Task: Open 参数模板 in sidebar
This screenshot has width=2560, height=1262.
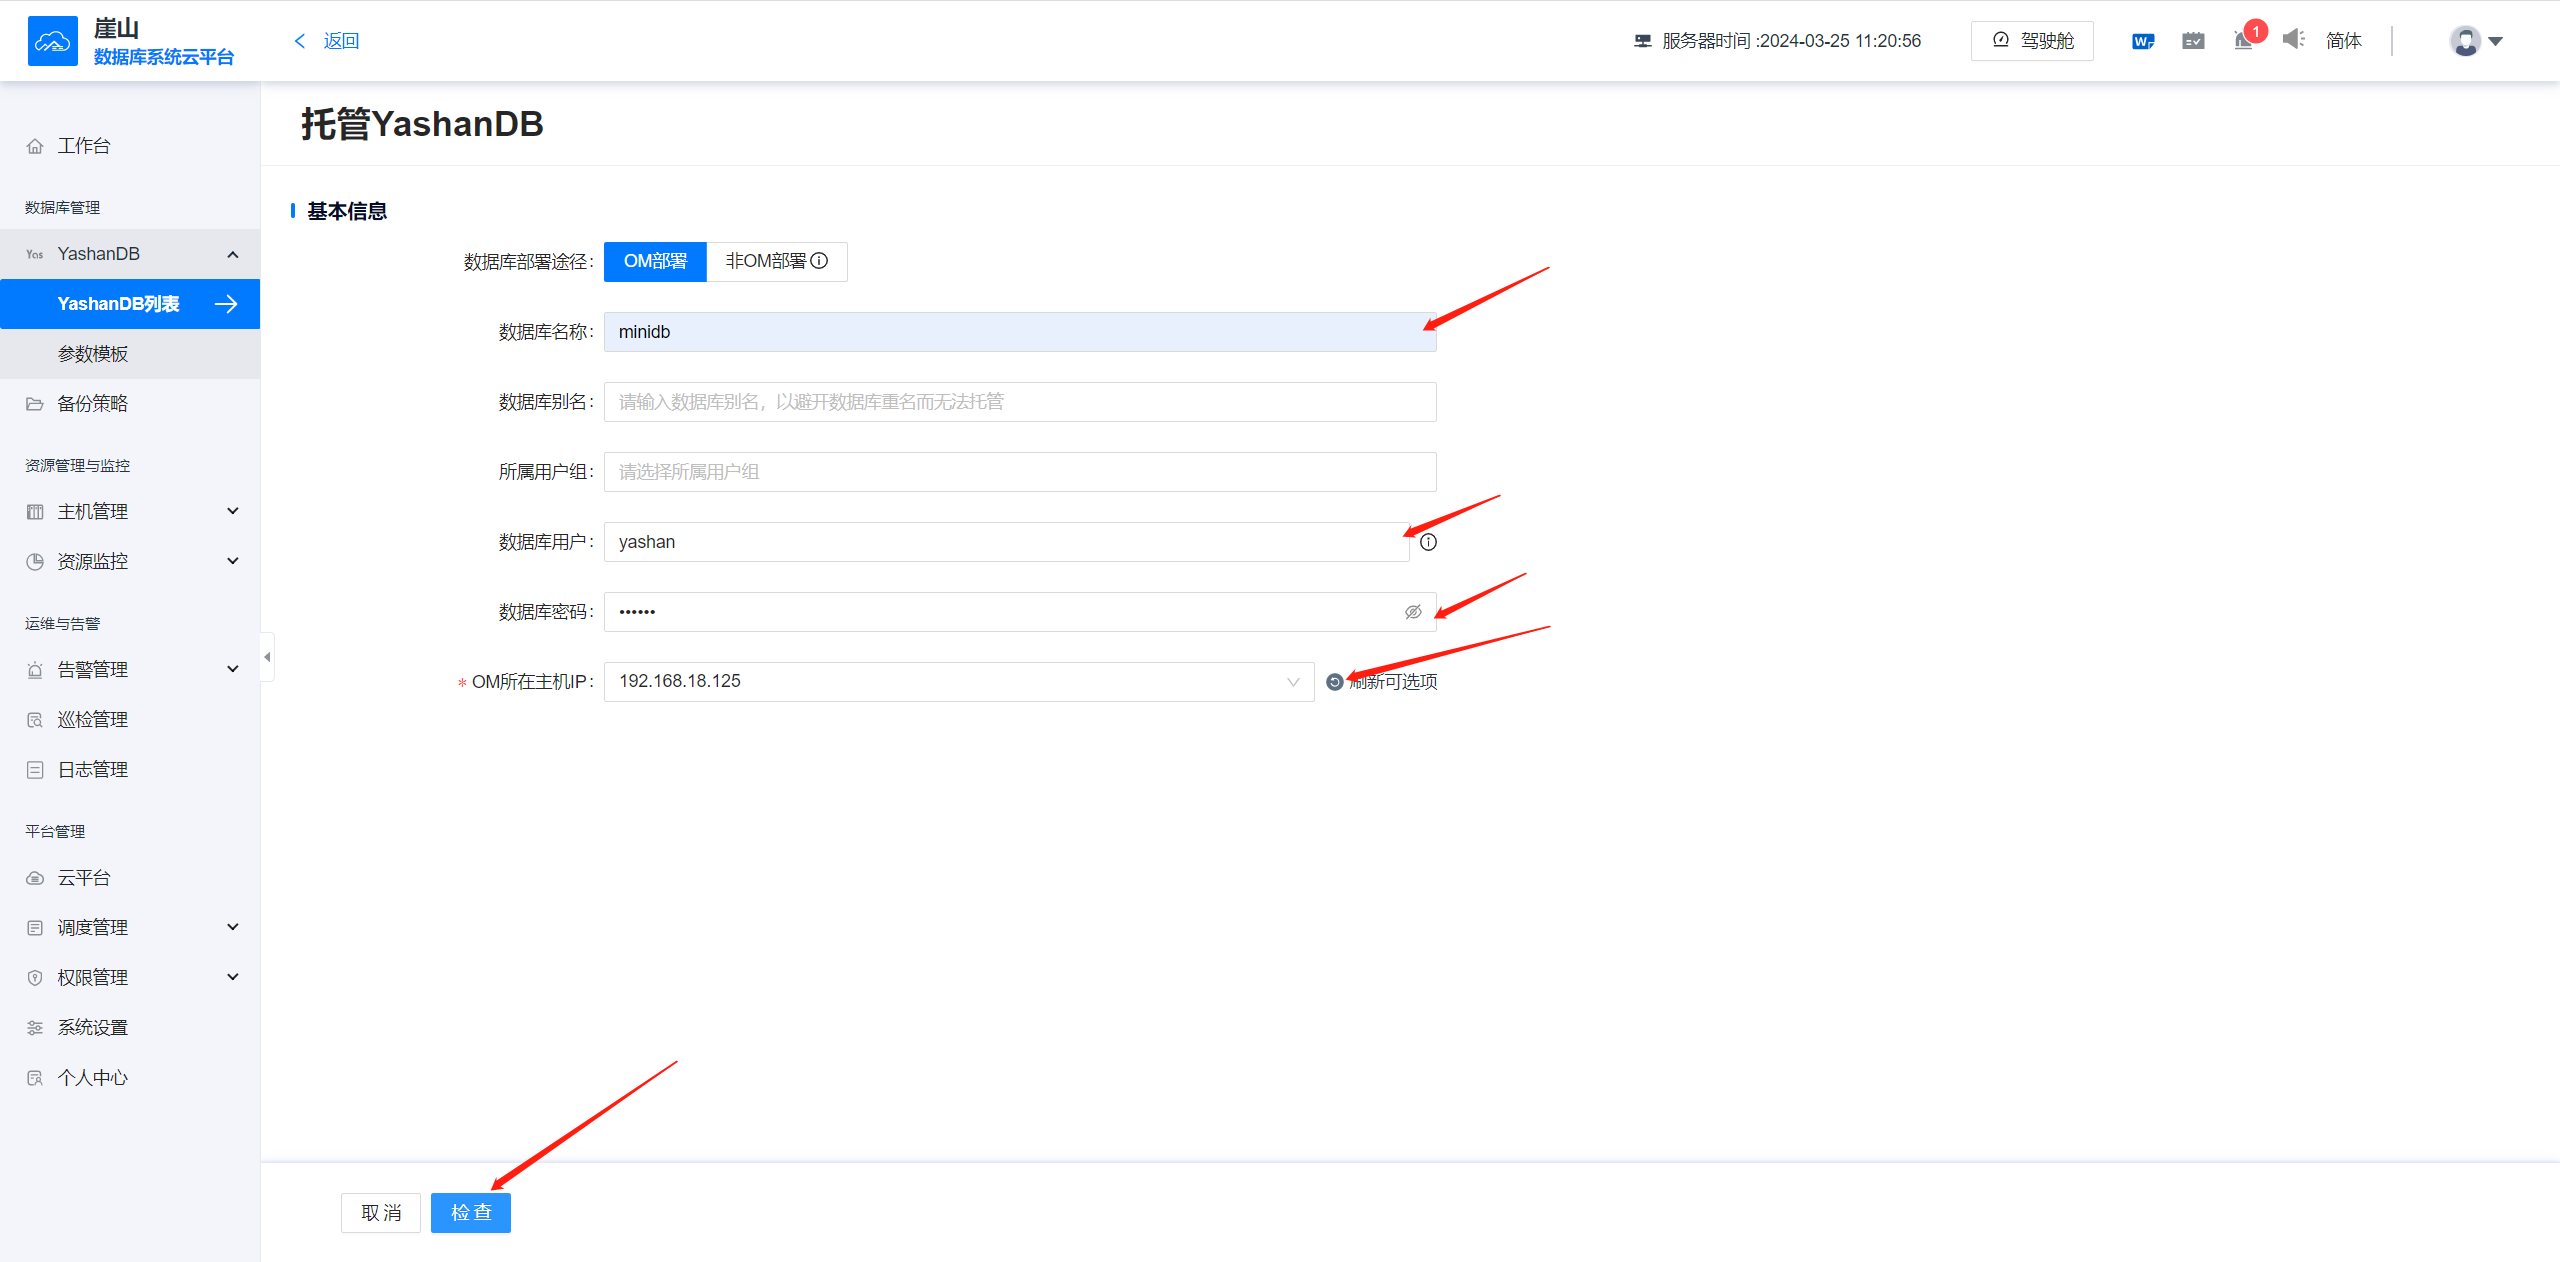Action: point(93,354)
